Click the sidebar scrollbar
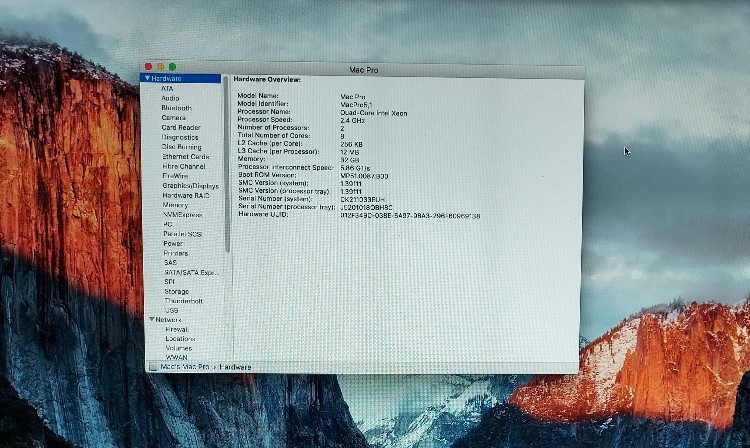Viewport: 750px width, 448px height. (227, 164)
